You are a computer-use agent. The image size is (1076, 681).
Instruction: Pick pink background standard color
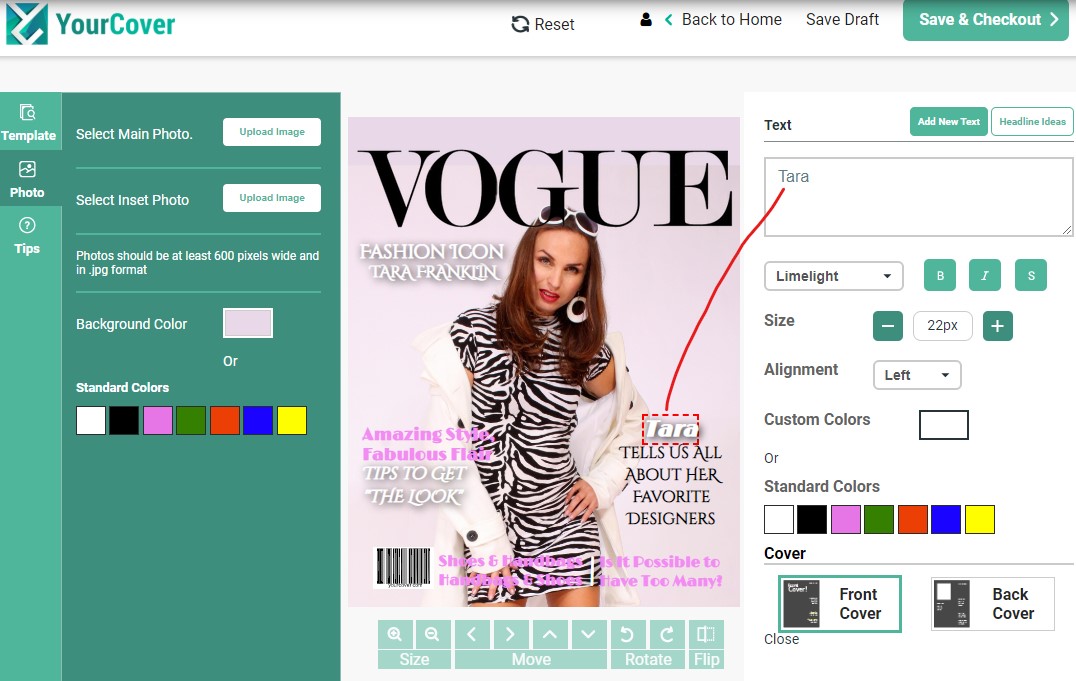click(x=158, y=420)
